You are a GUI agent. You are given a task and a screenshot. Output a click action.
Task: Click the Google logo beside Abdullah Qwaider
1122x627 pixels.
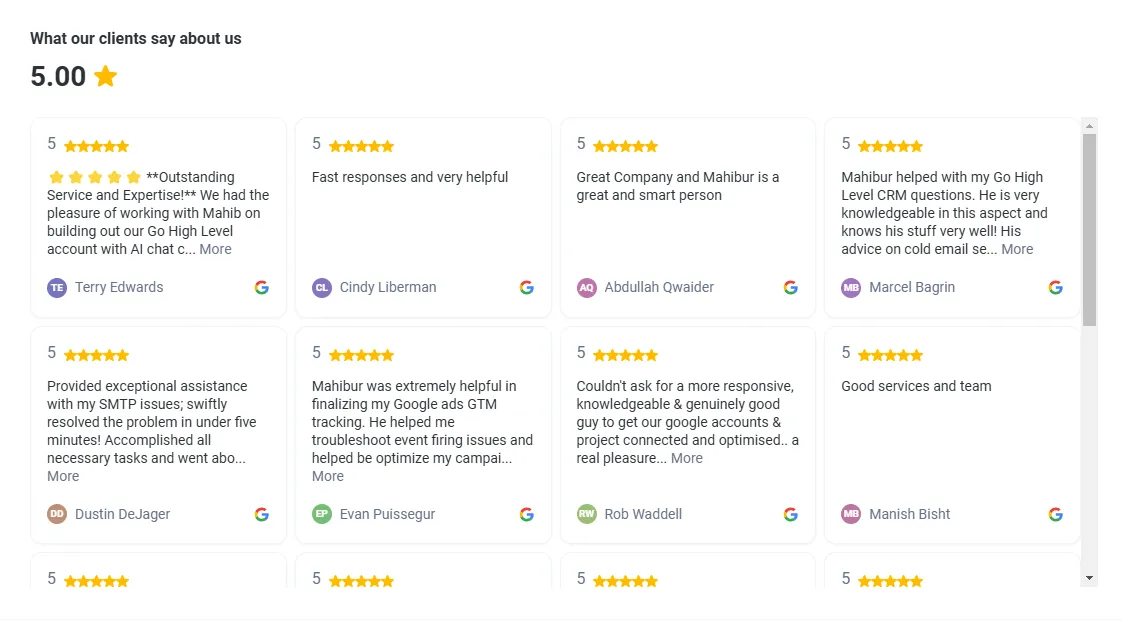click(x=791, y=287)
